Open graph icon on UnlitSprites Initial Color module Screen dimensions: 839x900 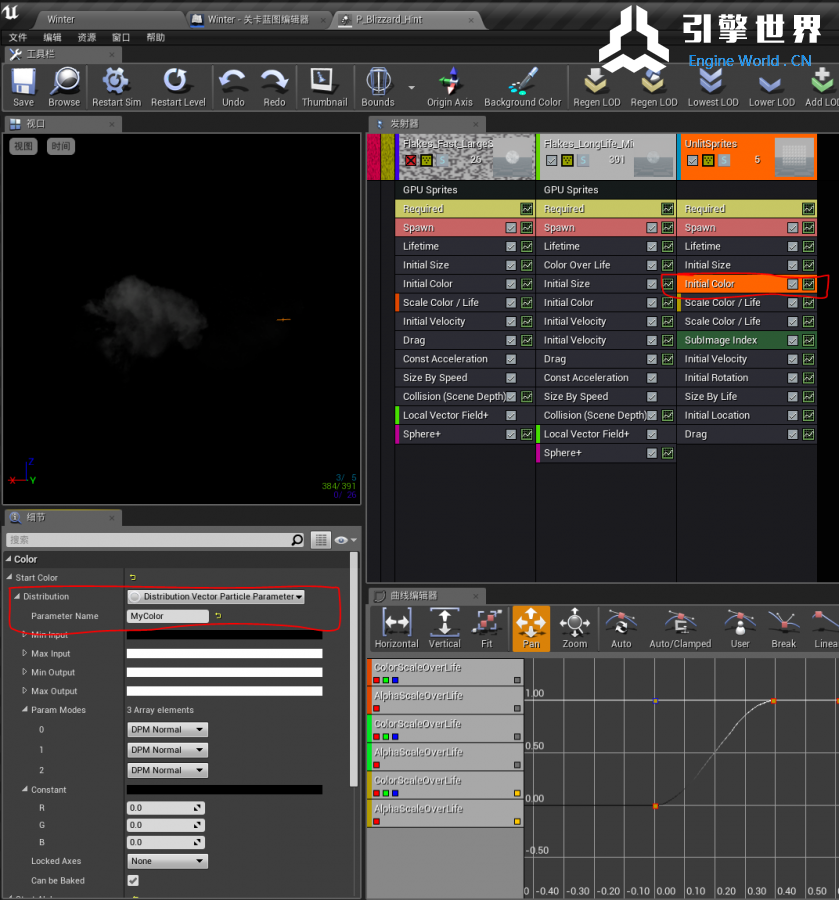pyautogui.click(x=809, y=284)
